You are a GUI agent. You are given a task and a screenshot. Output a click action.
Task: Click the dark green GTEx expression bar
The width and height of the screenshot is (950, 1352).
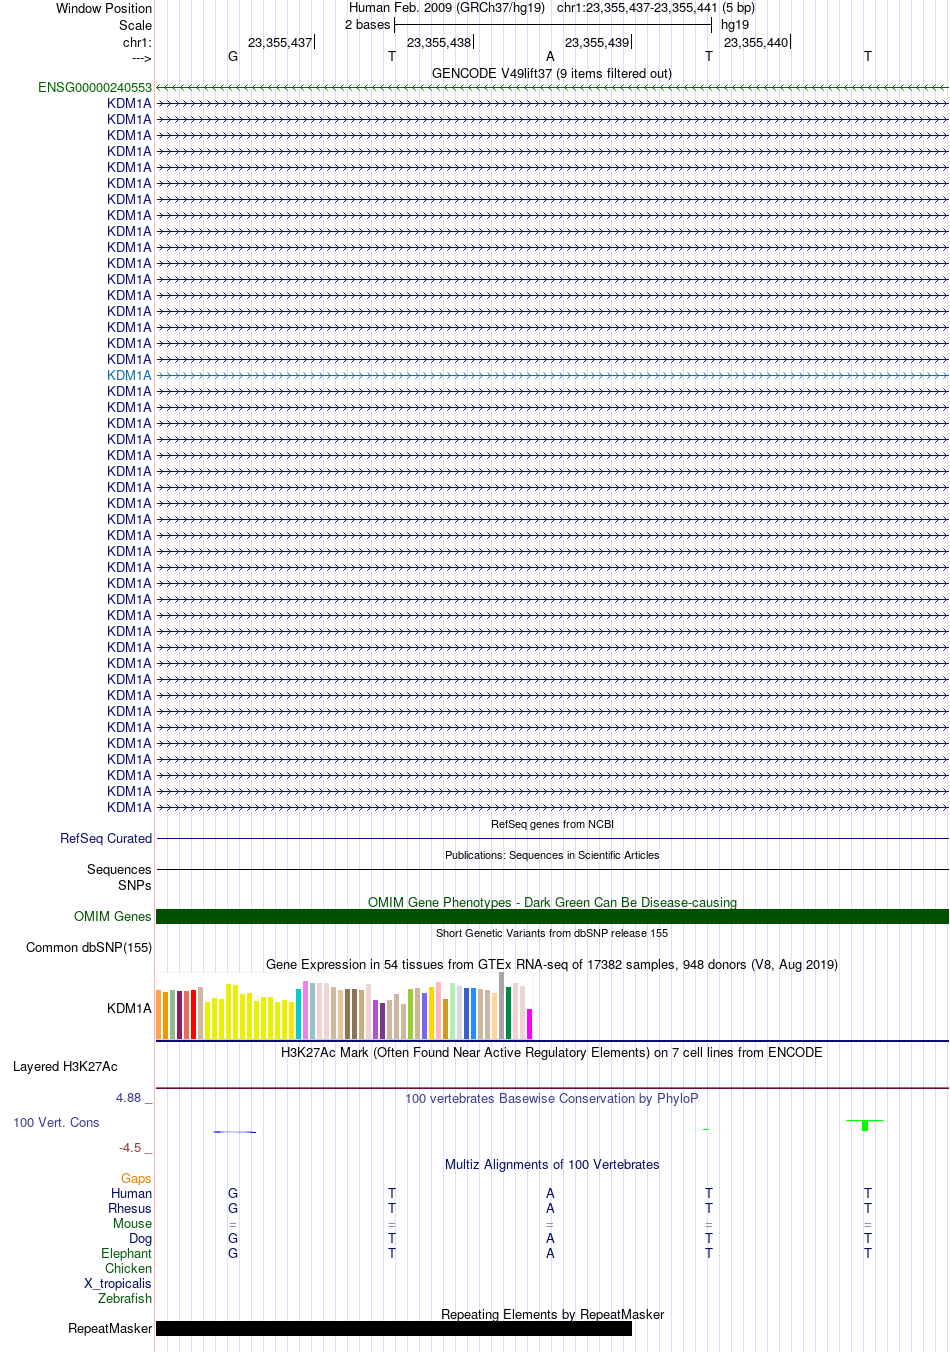tap(509, 1013)
